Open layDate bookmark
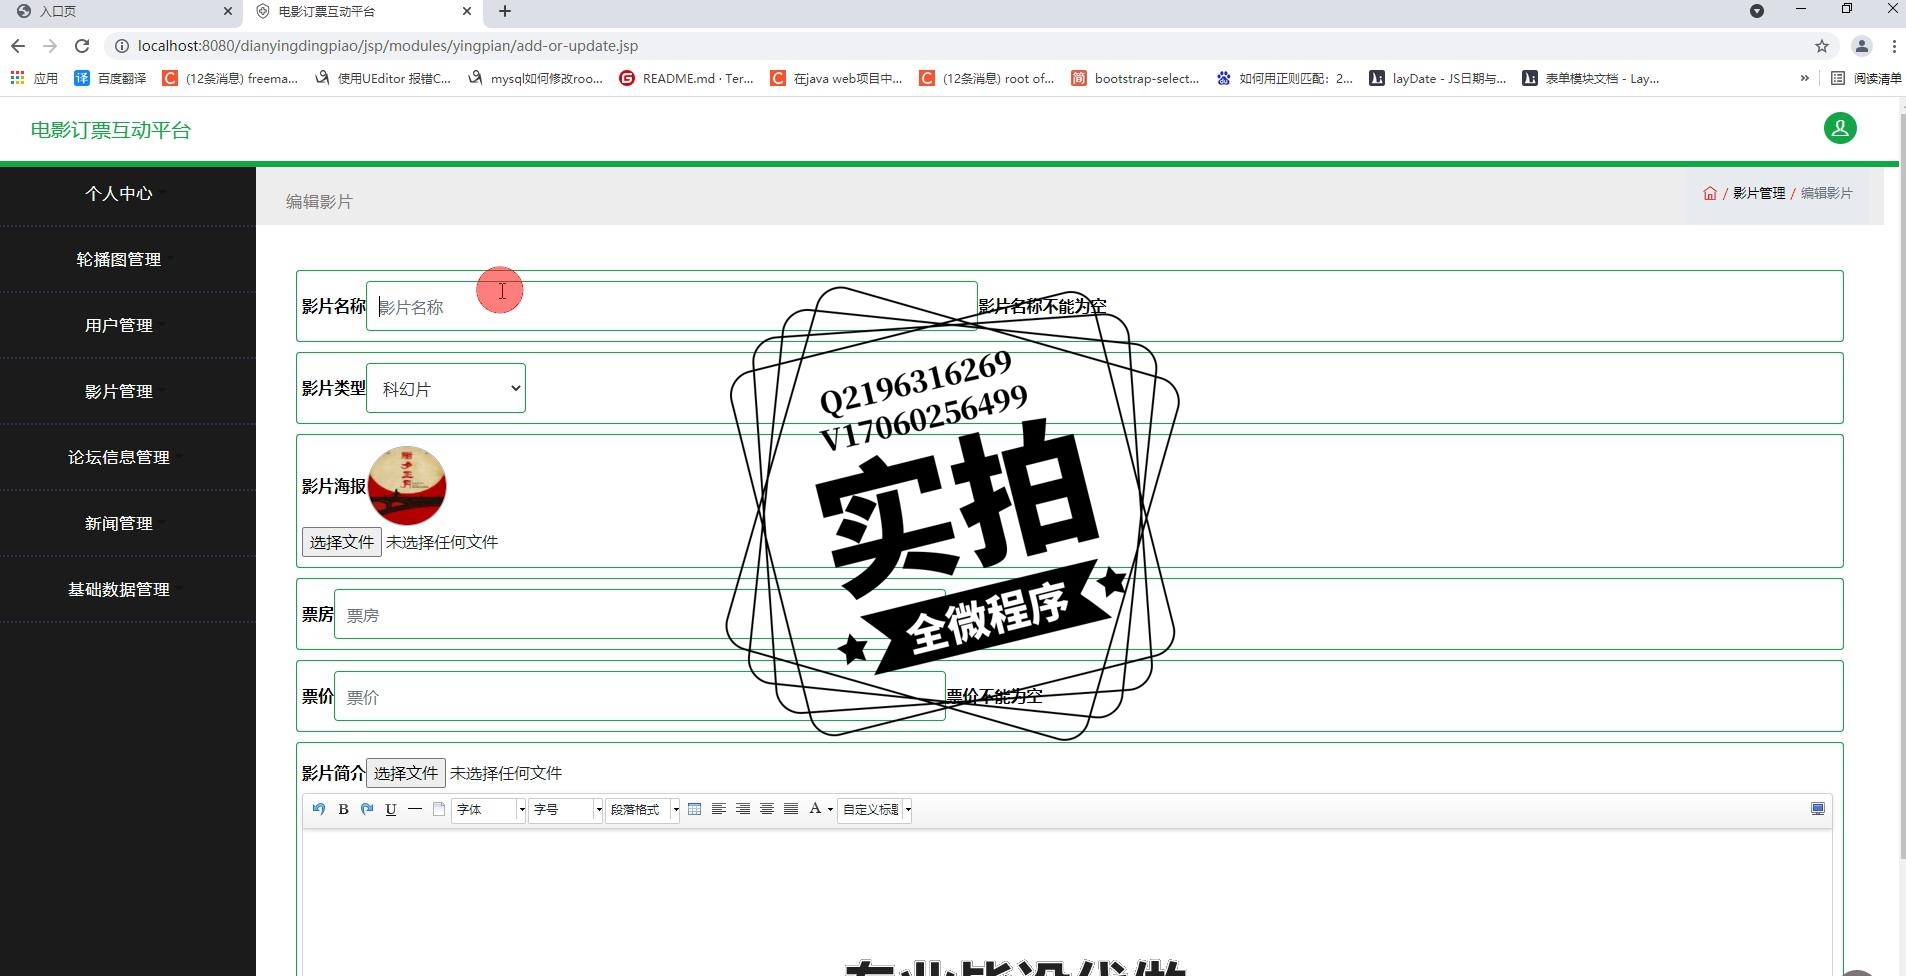 1438,78
